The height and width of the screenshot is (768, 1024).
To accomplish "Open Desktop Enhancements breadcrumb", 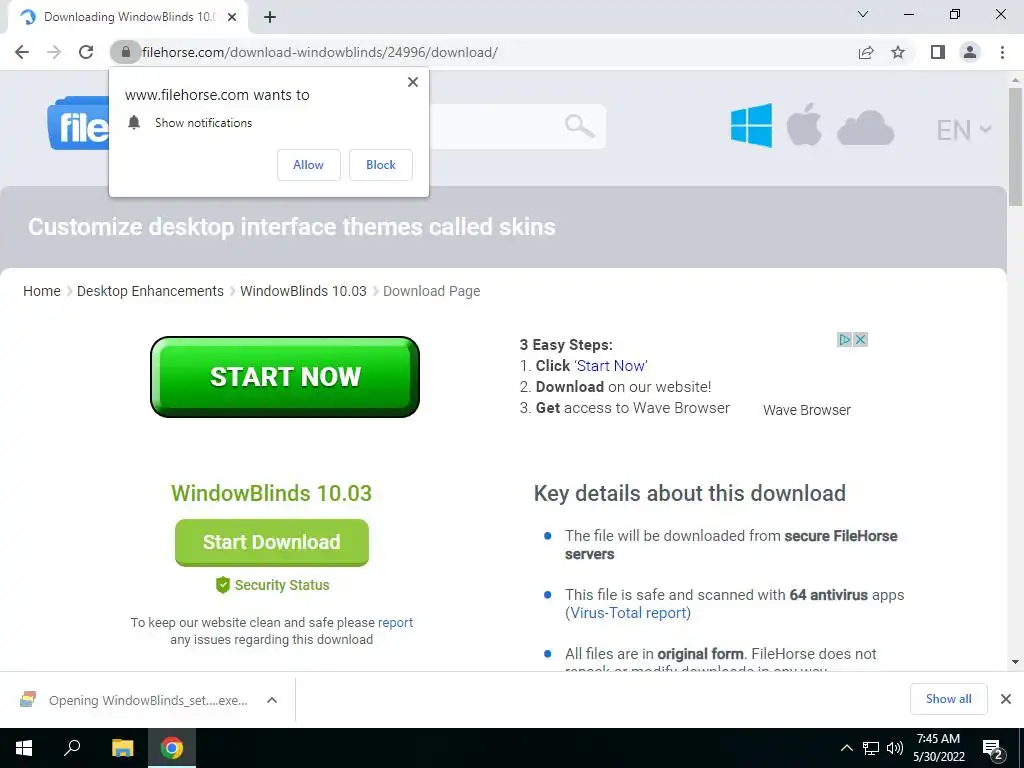I will point(150,291).
